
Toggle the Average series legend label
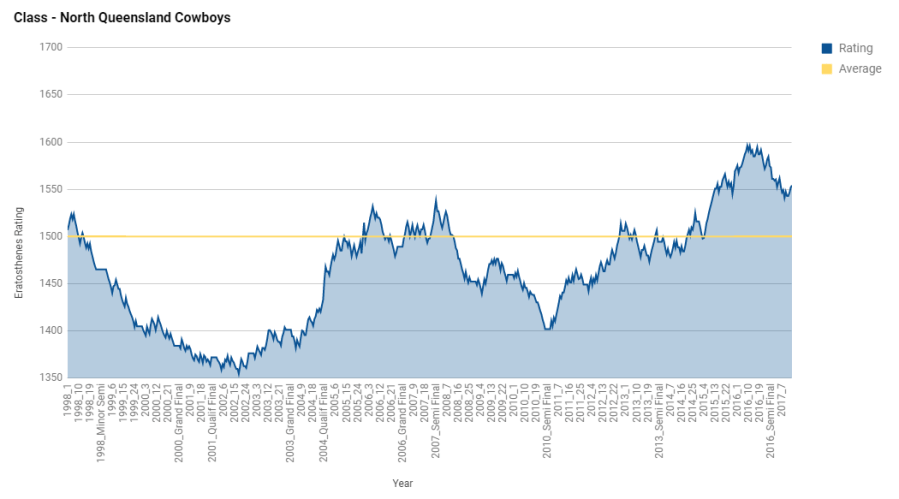860,69
